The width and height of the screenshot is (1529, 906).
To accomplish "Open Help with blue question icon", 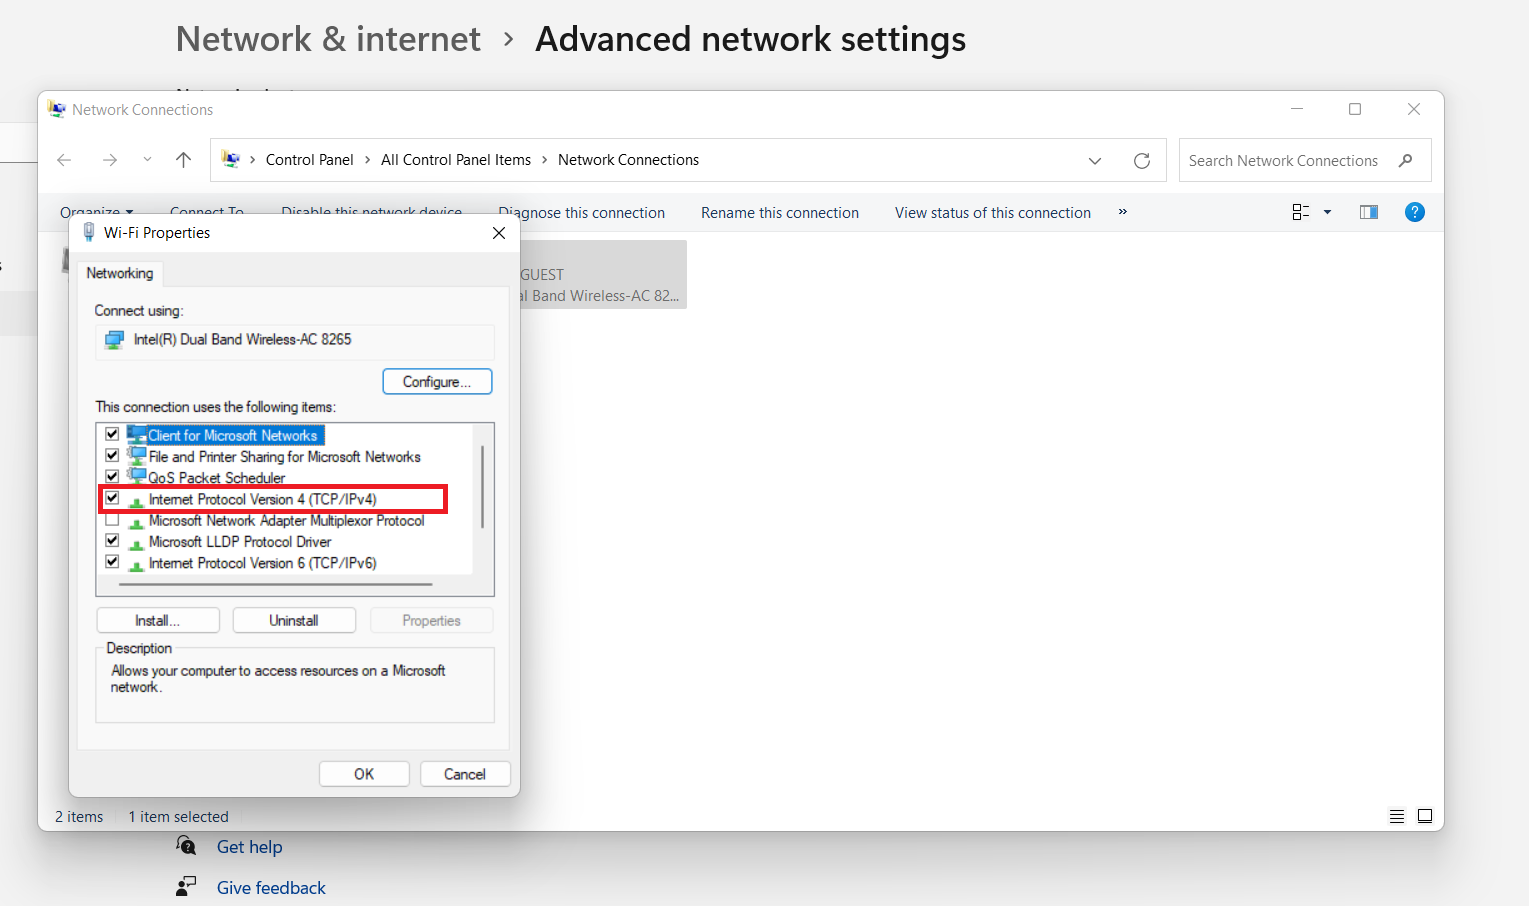I will pos(1415,212).
